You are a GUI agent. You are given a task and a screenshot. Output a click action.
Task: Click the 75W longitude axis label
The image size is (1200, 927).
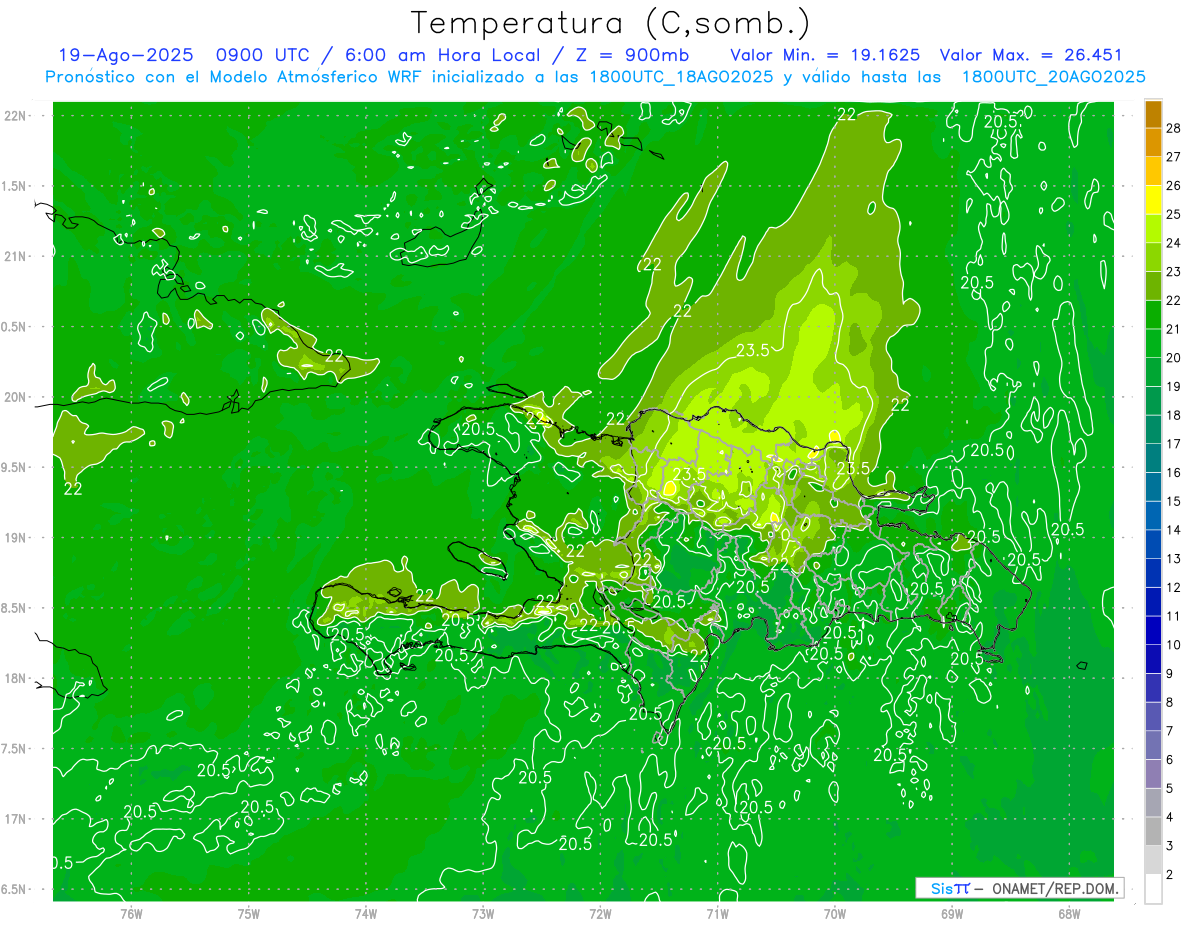(x=249, y=913)
